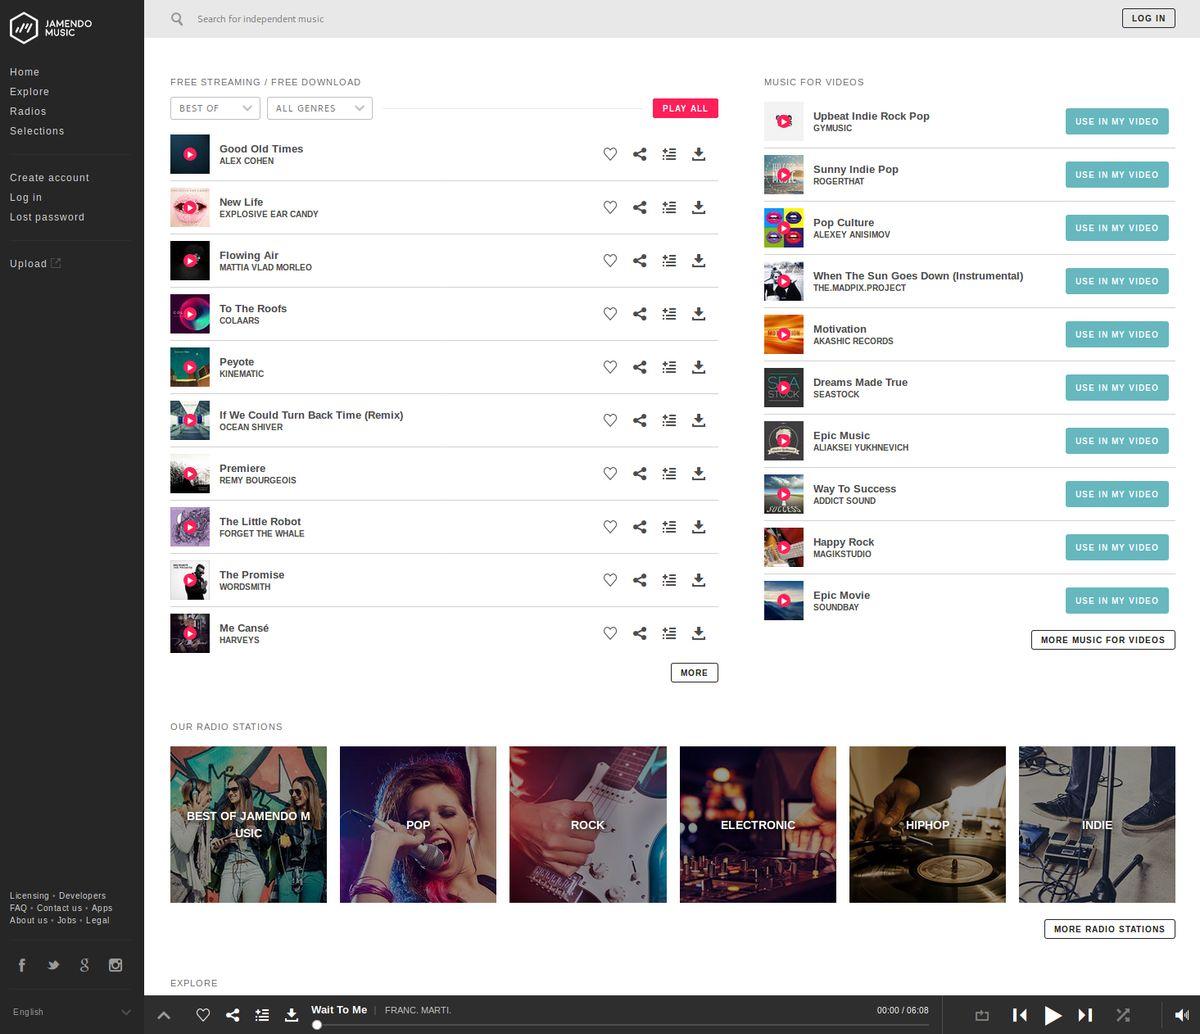The width and height of the screenshot is (1200, 1034).
Task: Open Jamendo's Google Plus page
Action: pyautogui.click(x=85, y=965)
